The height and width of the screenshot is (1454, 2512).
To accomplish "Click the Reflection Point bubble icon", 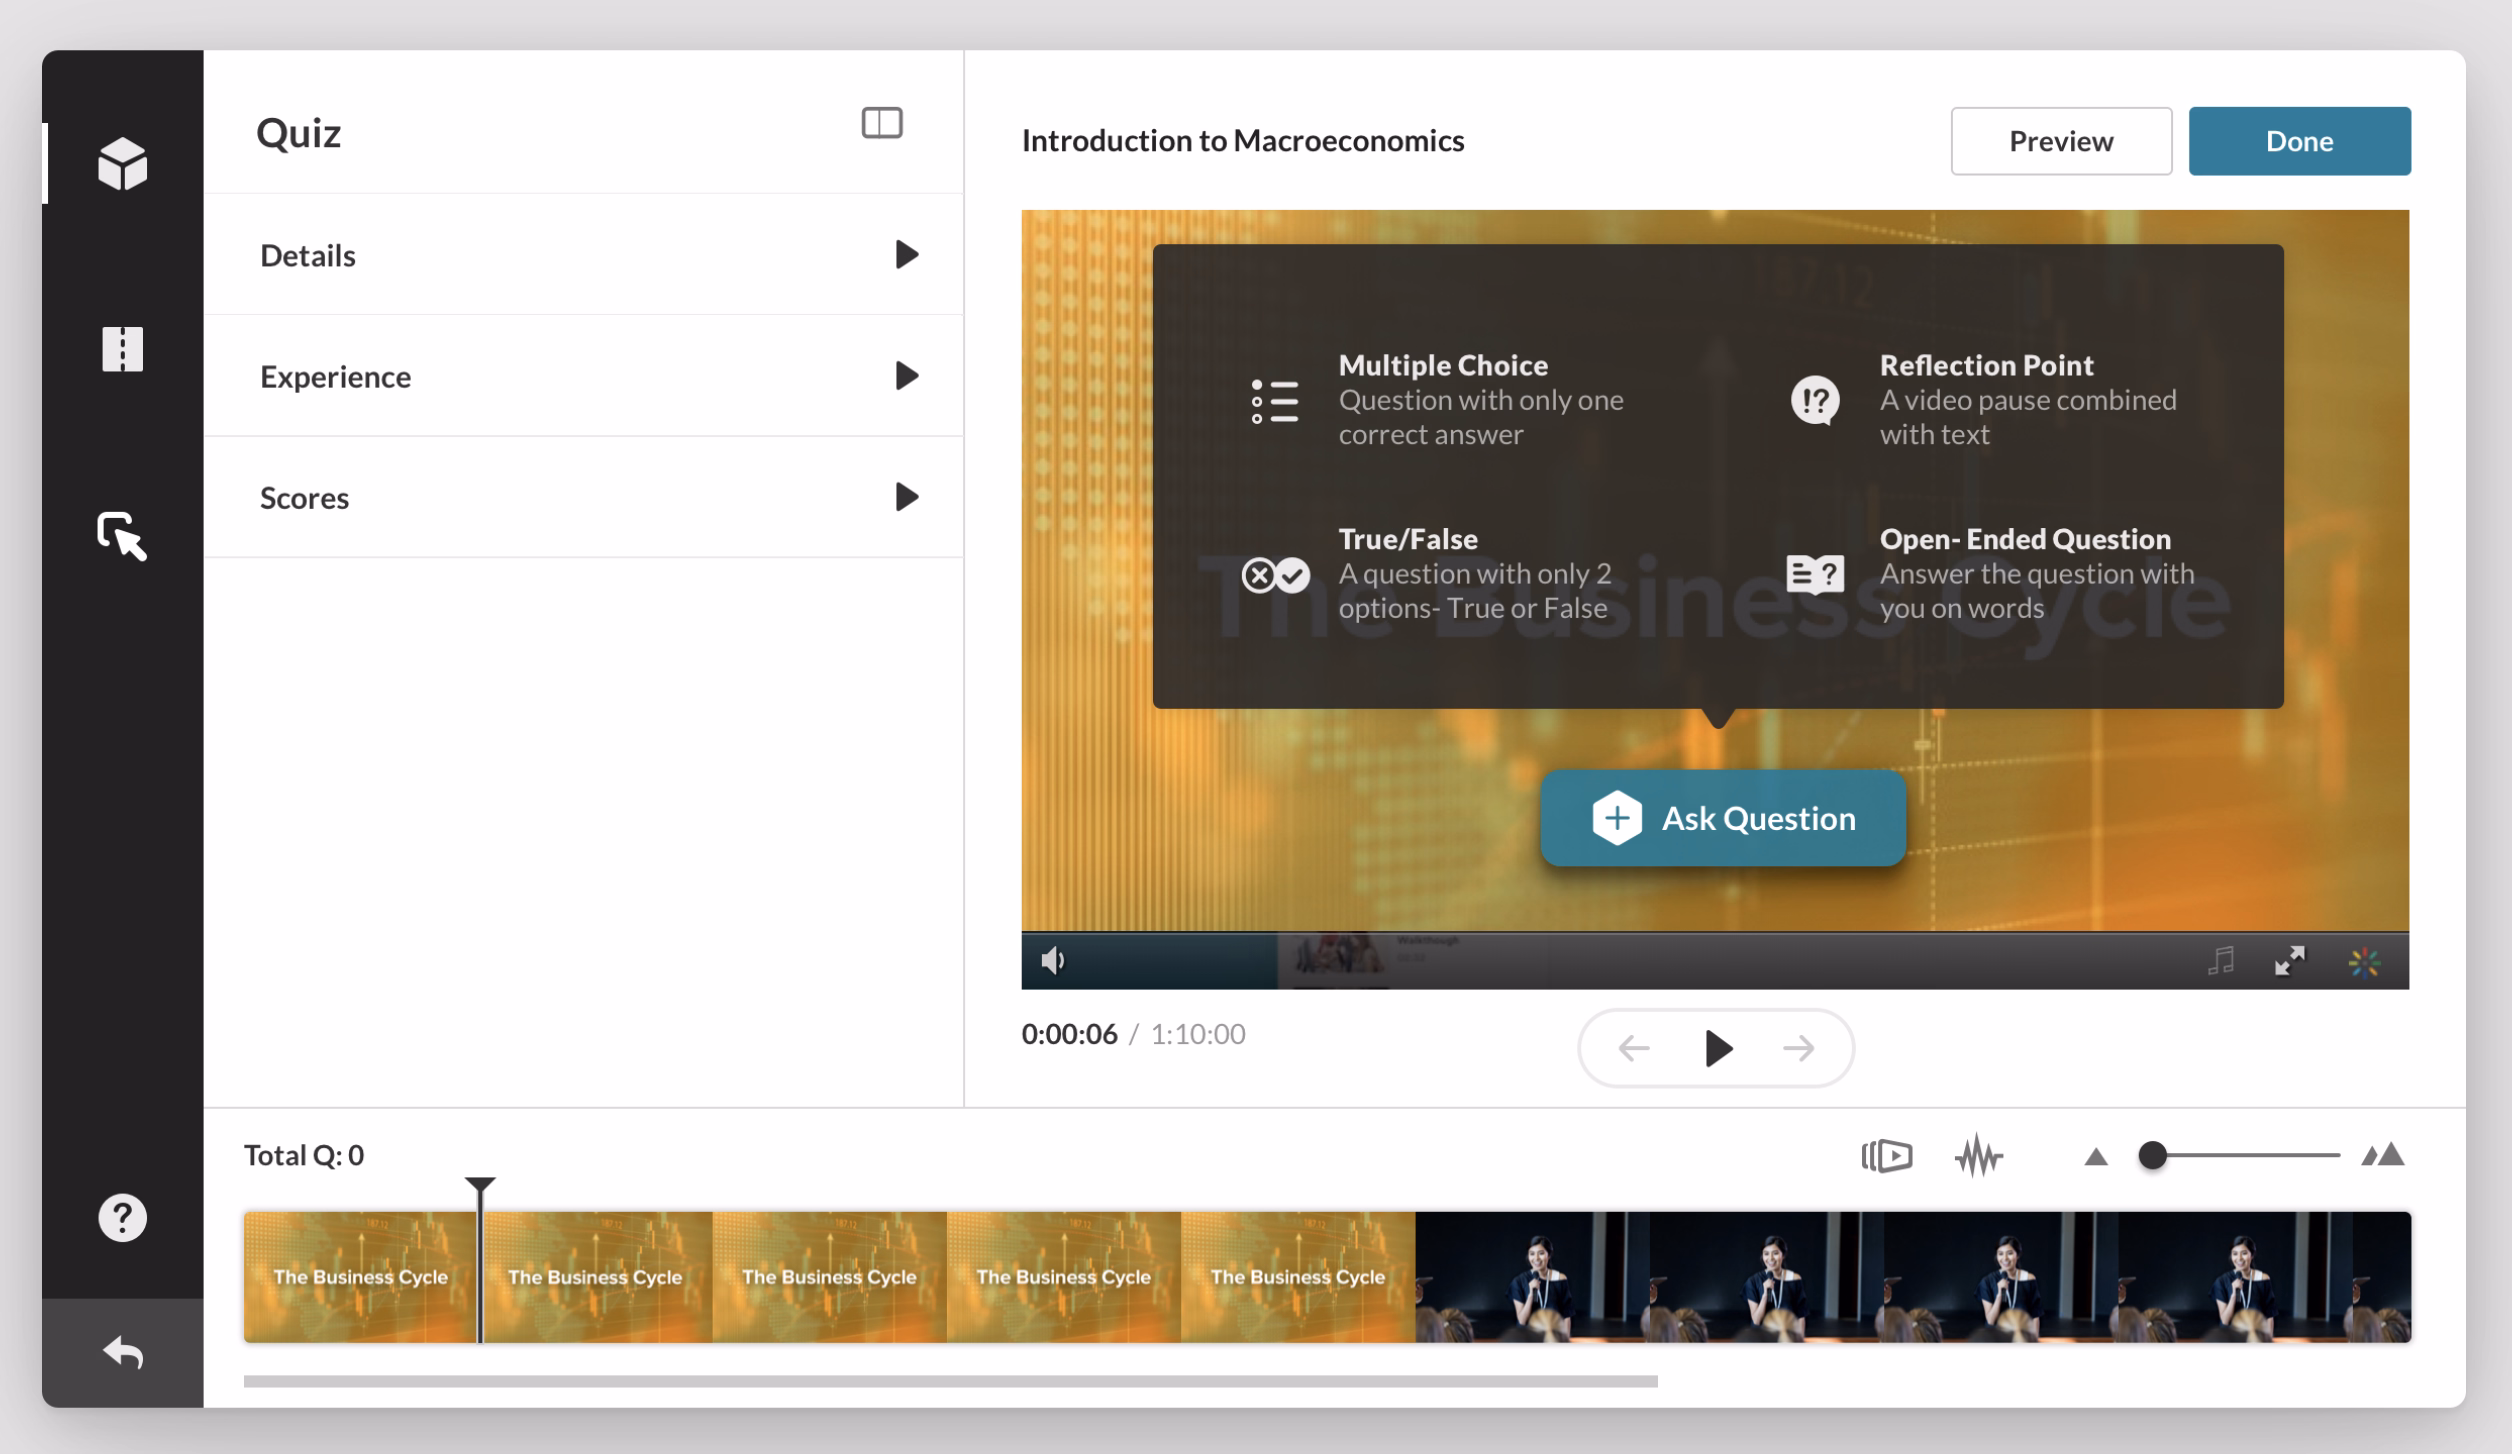I will [x=1815, y=401].
